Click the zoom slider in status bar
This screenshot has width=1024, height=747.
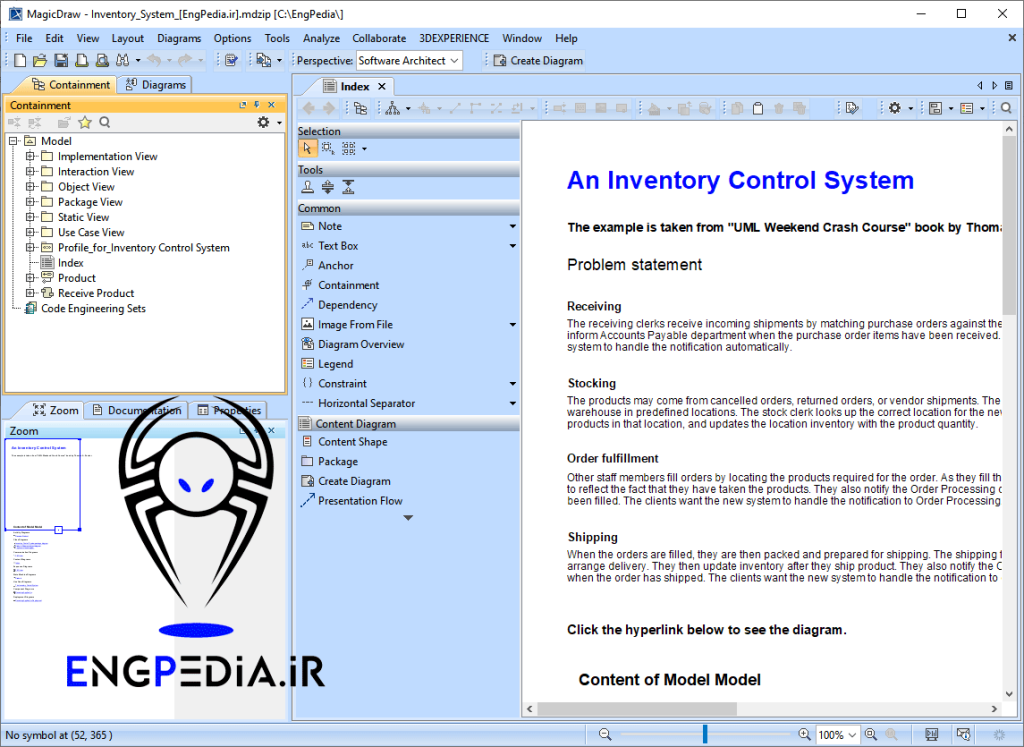(705, 735)
